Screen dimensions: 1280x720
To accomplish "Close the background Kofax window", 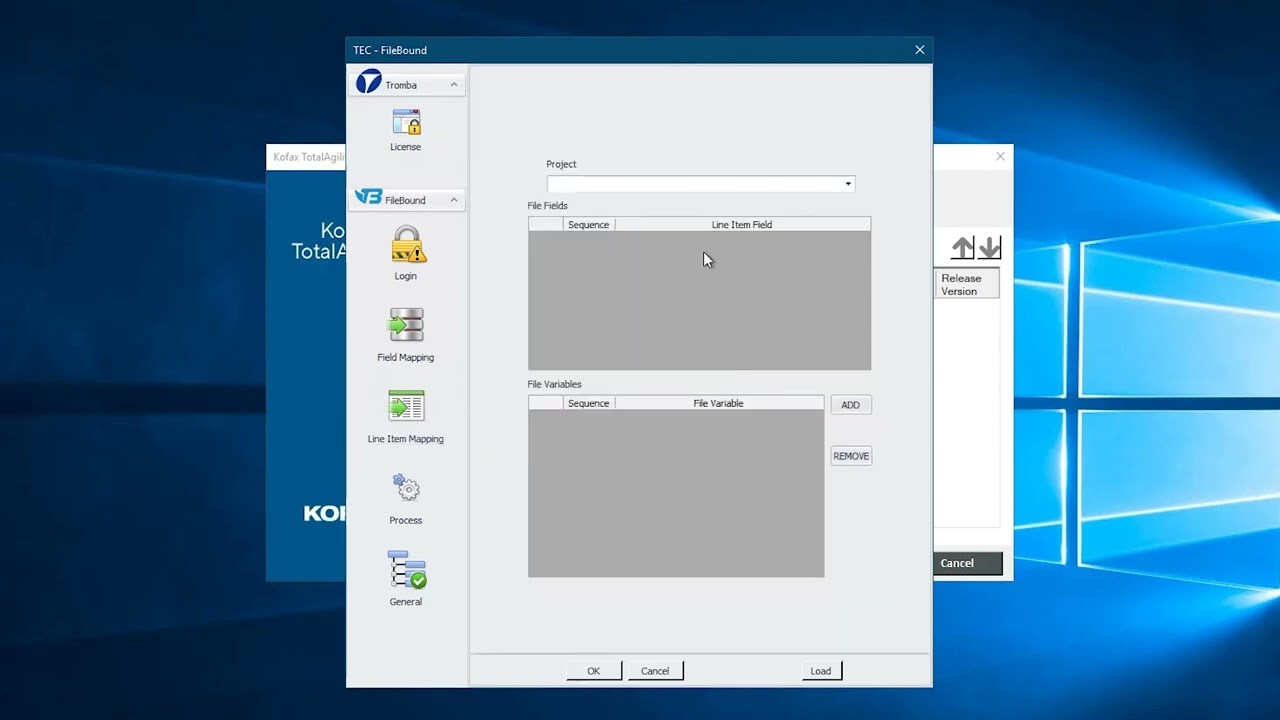I will [x=1000, y=156].
